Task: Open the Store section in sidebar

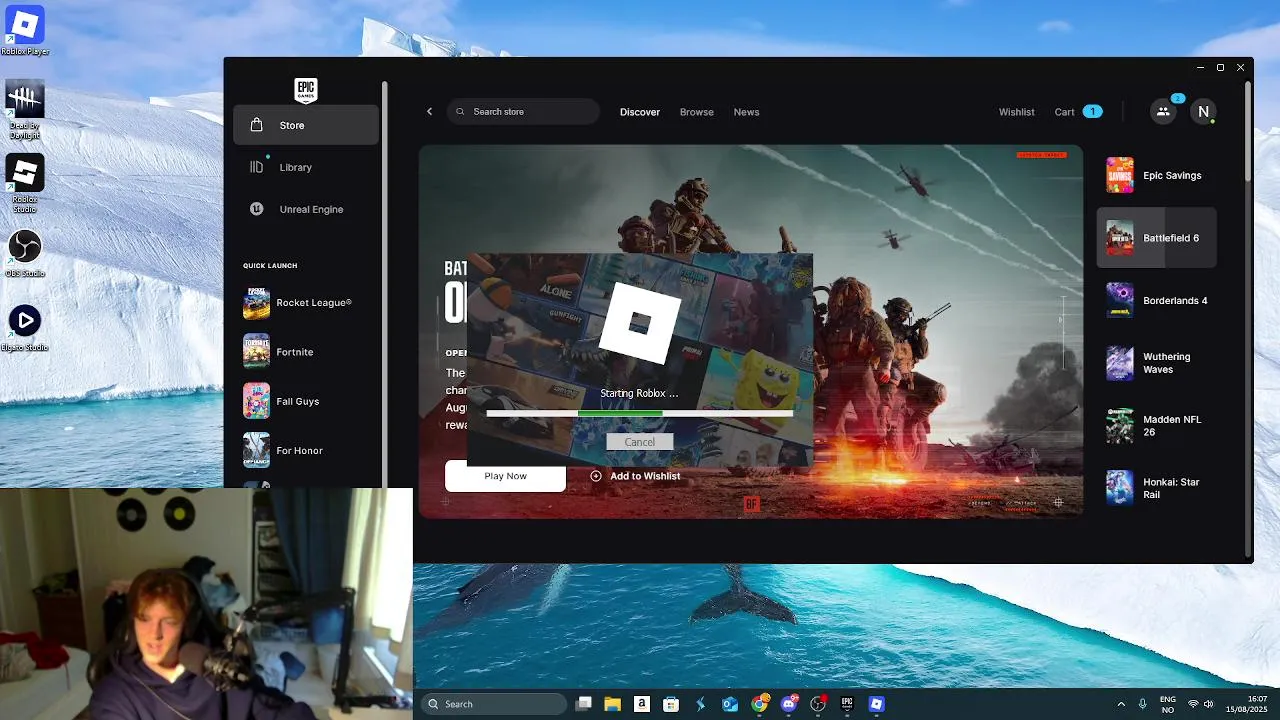Action: 306,125
